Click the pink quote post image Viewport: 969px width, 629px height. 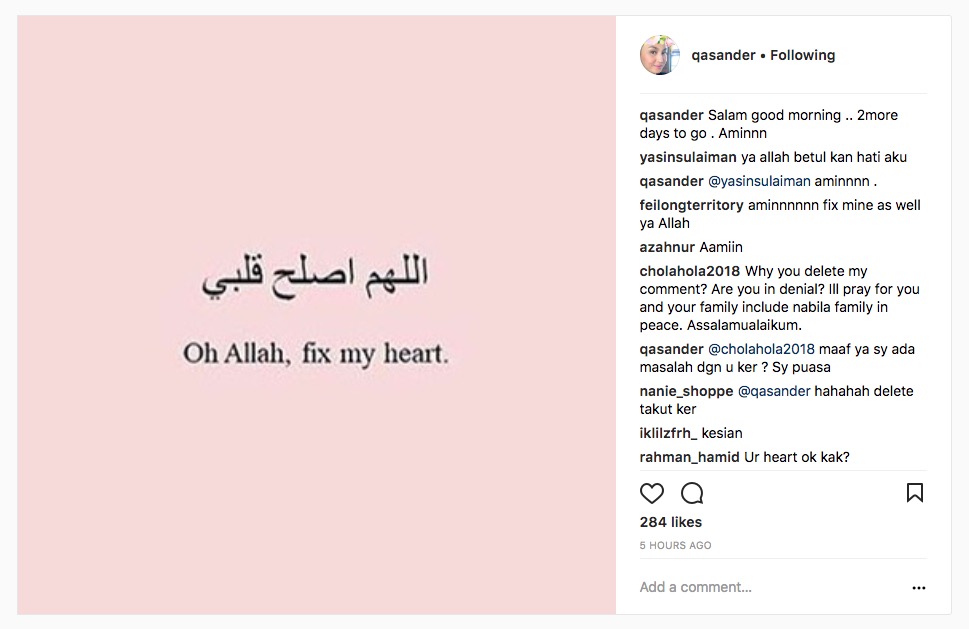click(316, 315)
